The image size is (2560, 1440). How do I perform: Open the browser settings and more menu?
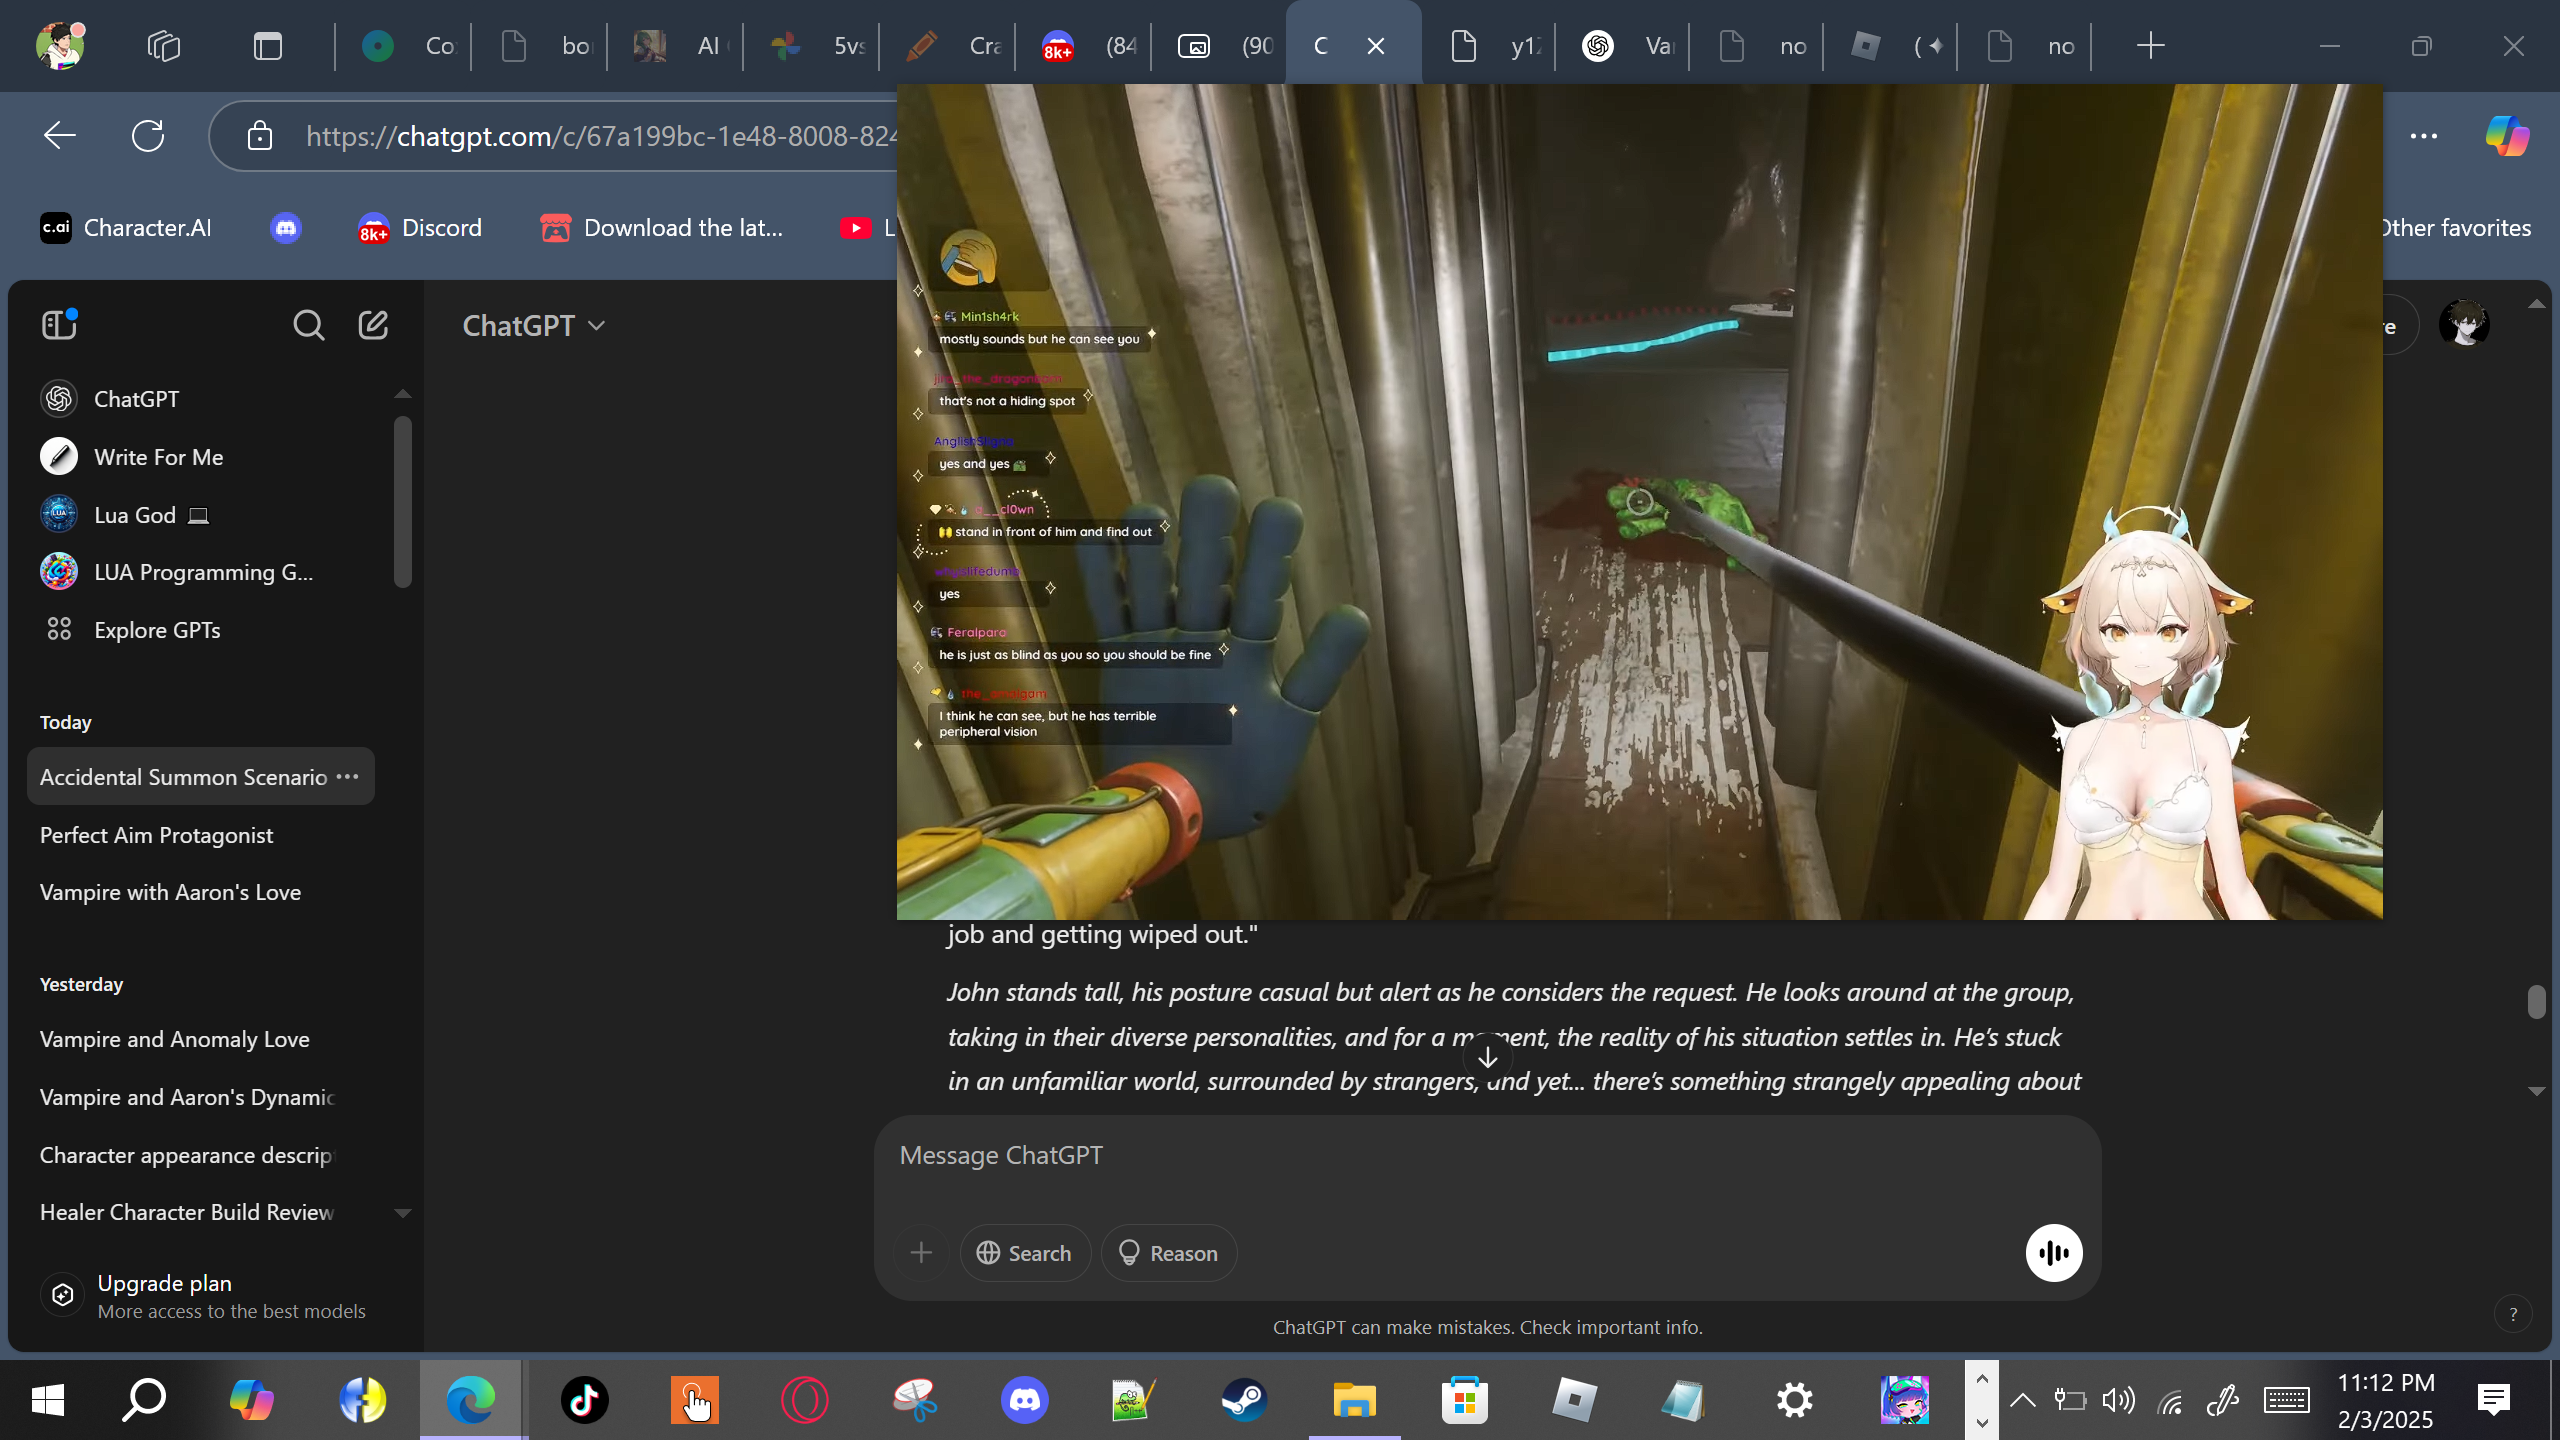pos(2424,135)
